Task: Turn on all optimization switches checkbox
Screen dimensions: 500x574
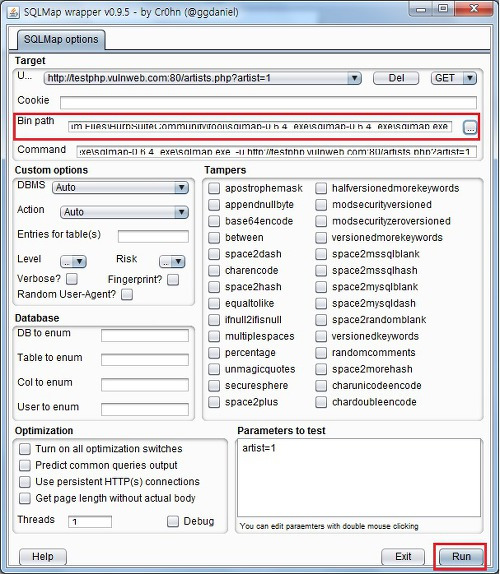Action: pyautogui.click(x=25, y=449)
